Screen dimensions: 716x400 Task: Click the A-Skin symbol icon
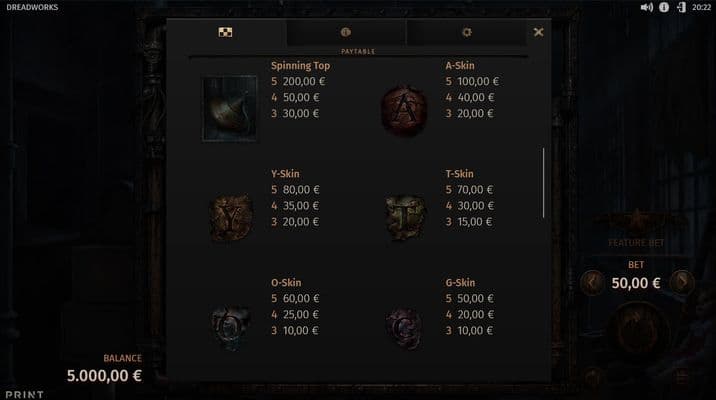(x=404, y=110)
